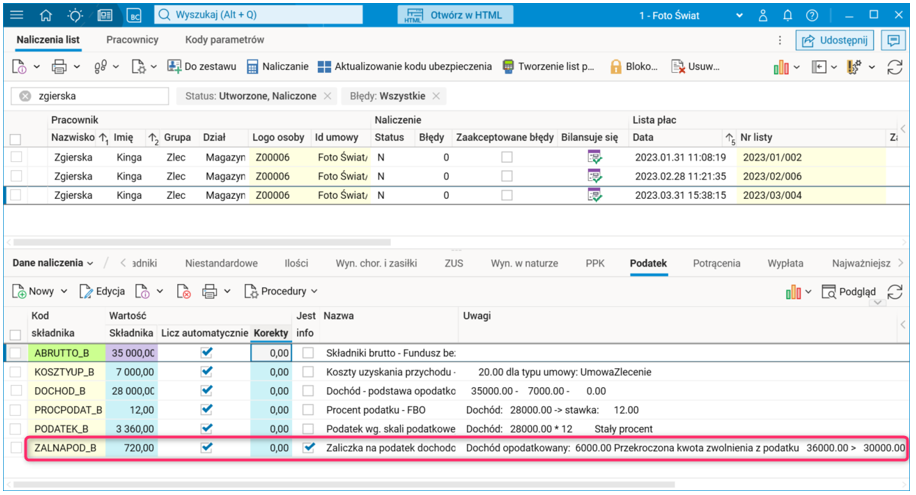Open Nowy dropdown arrow
This screenshot has width=916, height=495.
[64, 291]
